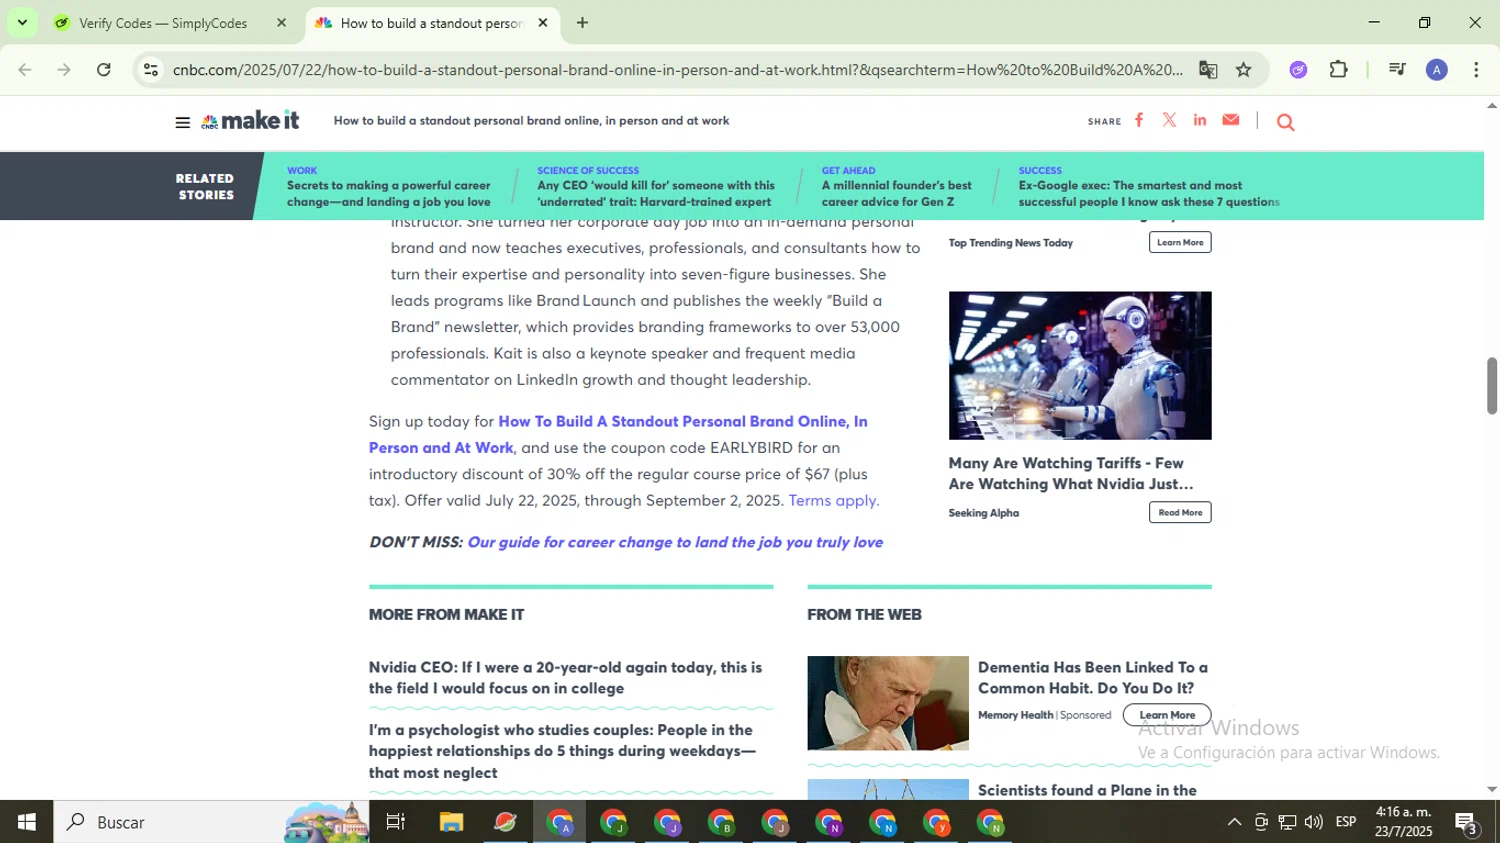Open the notifications action center
Screen dimensions: 1500x843
(1467, 823)
